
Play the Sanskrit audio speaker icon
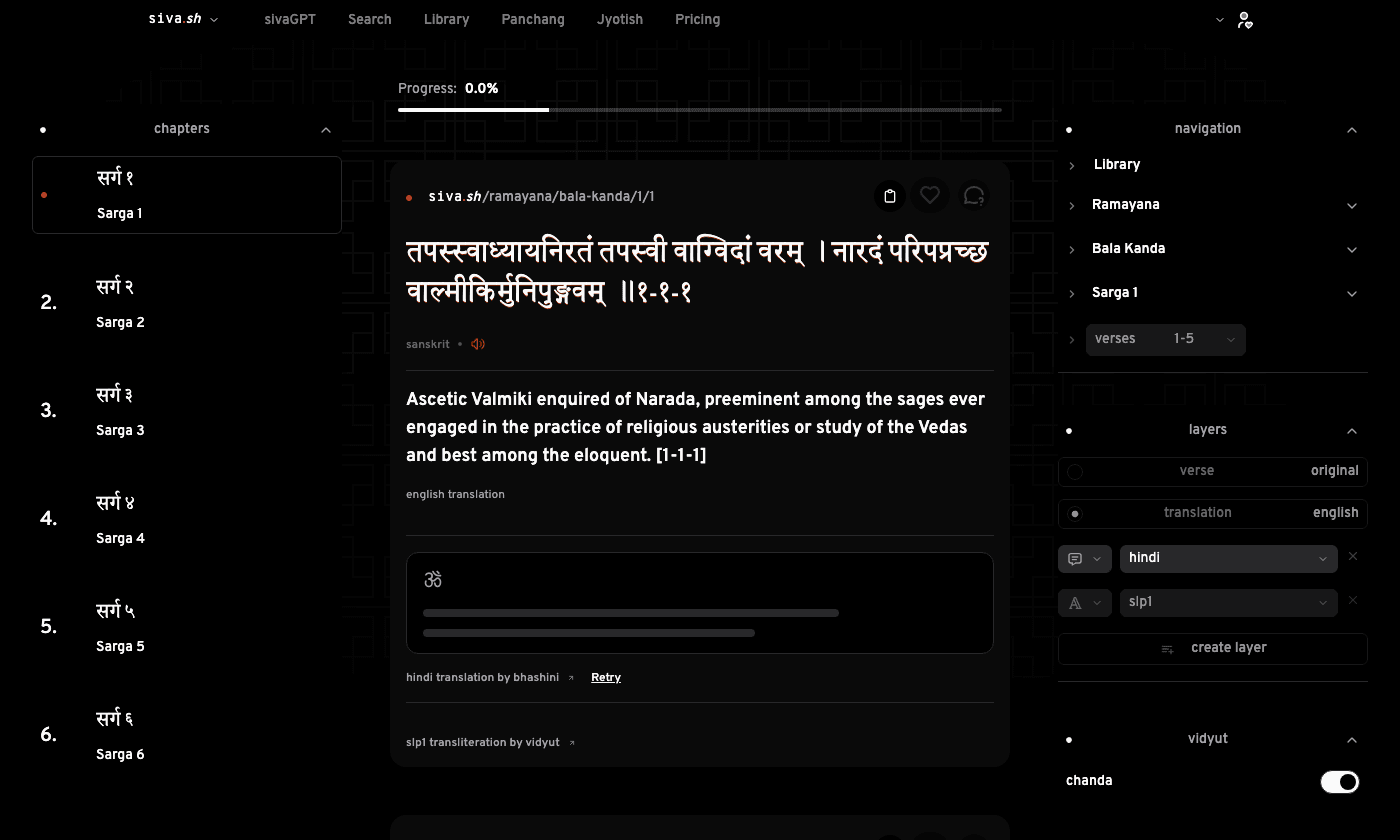coord(478,344)
